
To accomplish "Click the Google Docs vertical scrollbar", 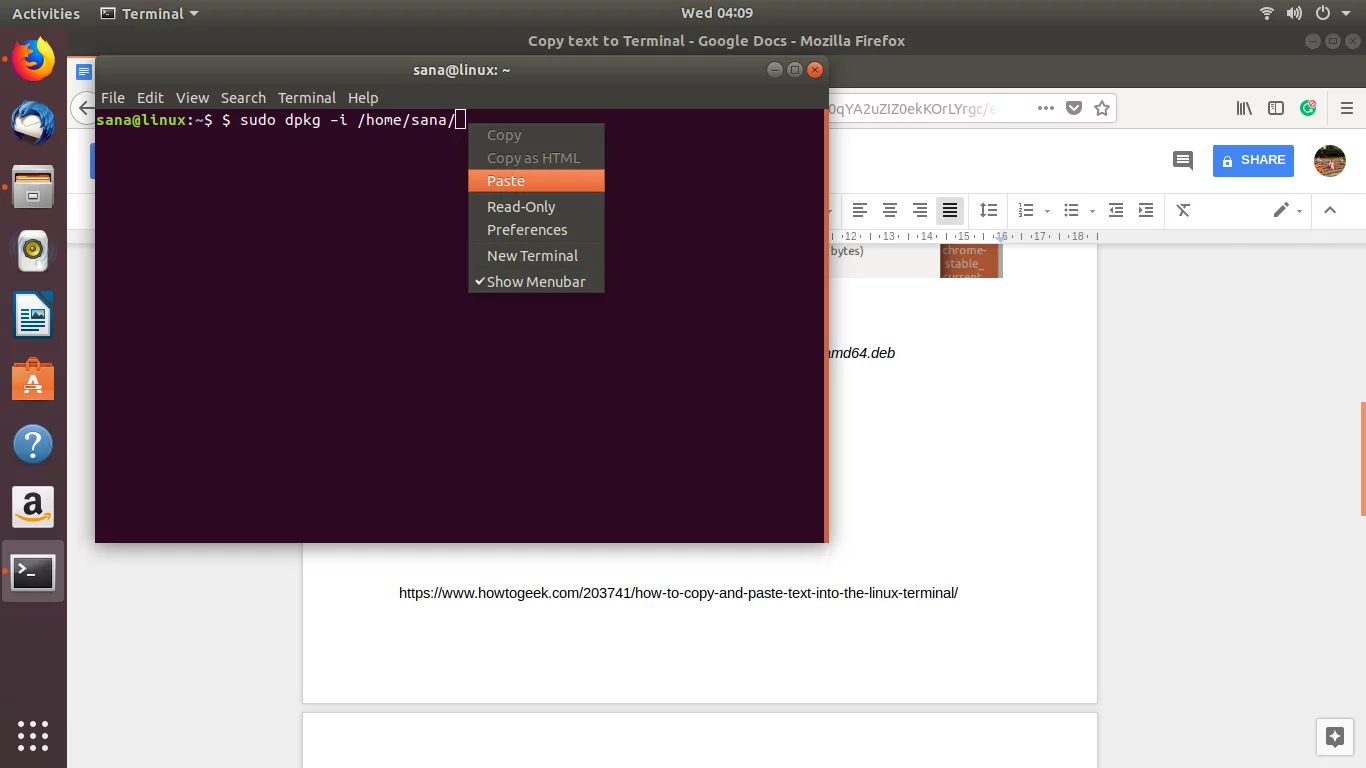I will pyautogui.click(x=1361, y=460).
